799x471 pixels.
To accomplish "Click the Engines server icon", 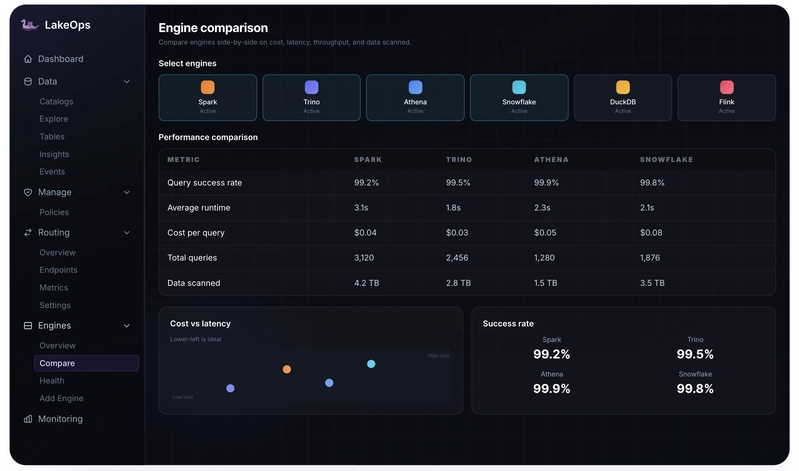I will pyautogui.click(x=28, y=326).
